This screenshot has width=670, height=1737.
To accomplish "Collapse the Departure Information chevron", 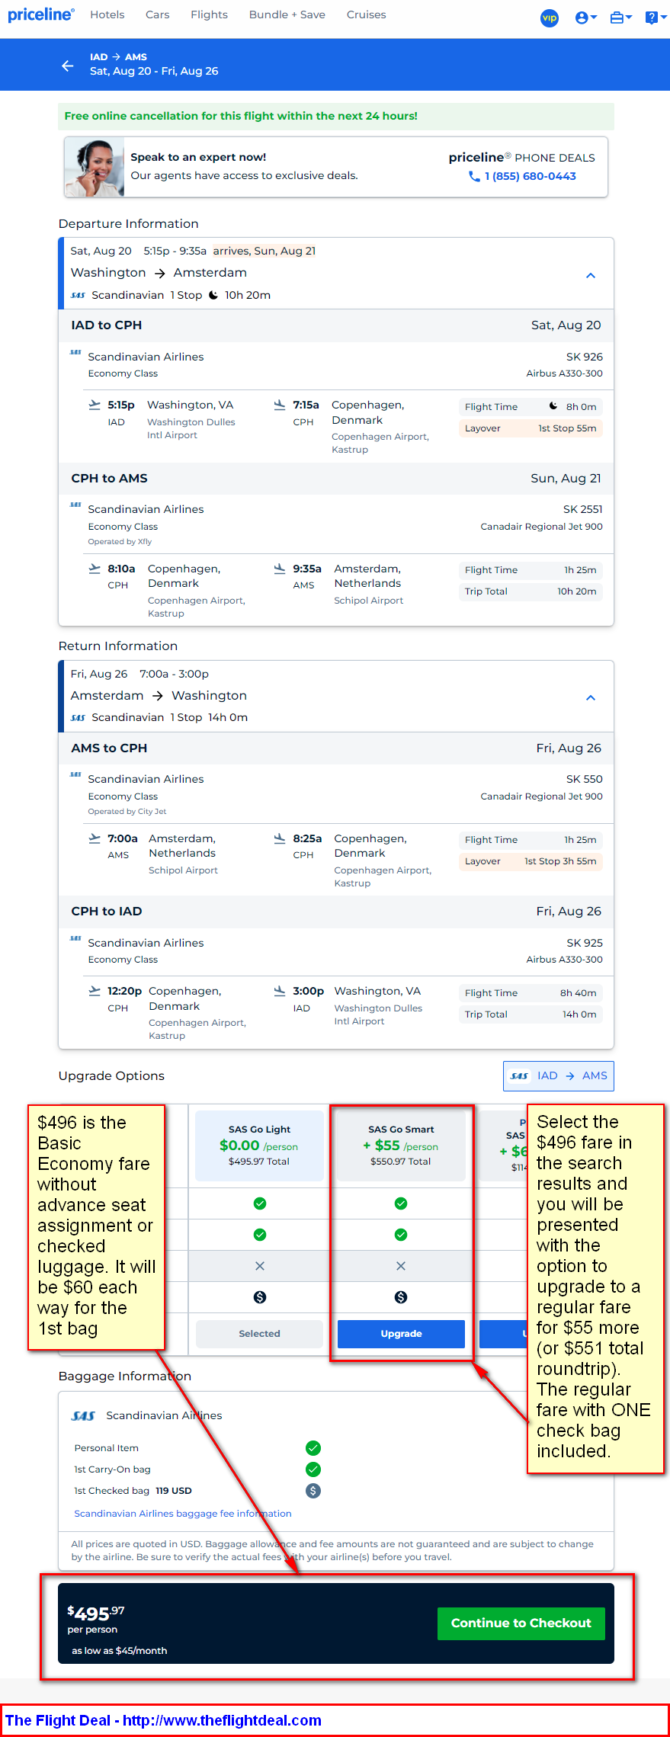I will pyautogui.click(x=590, y=275).
